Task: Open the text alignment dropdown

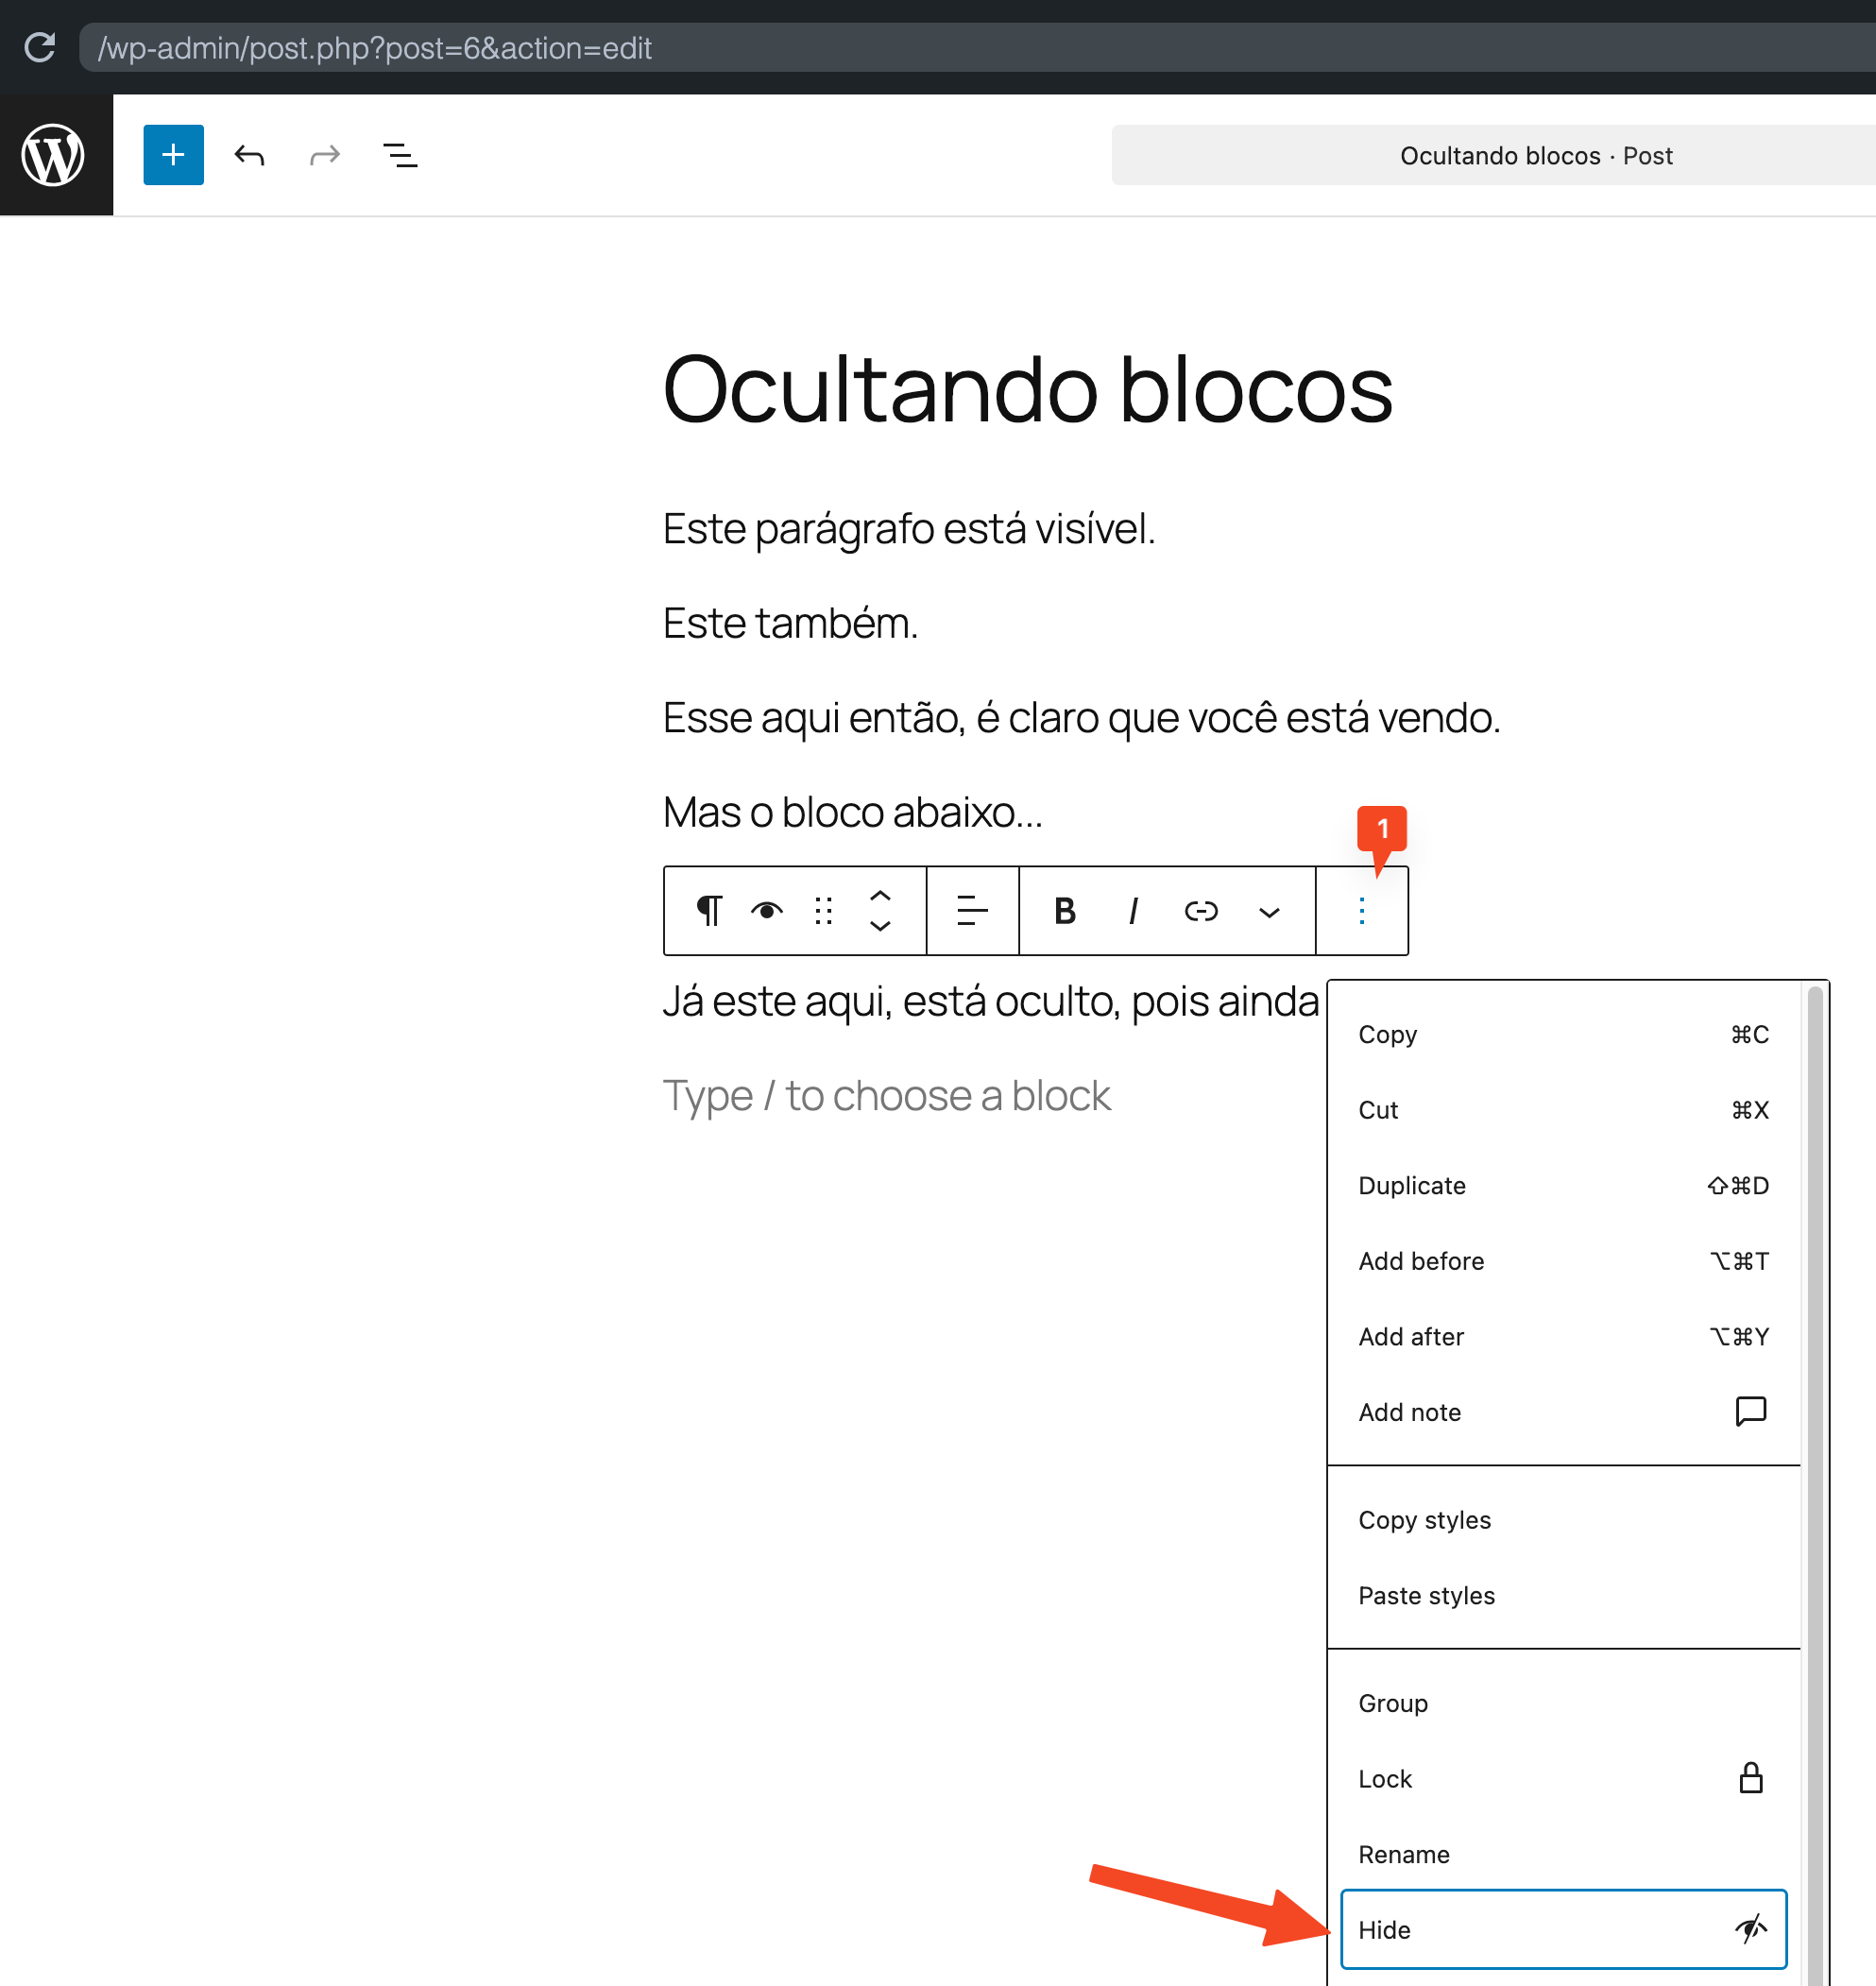Action: tap(971, 910)
